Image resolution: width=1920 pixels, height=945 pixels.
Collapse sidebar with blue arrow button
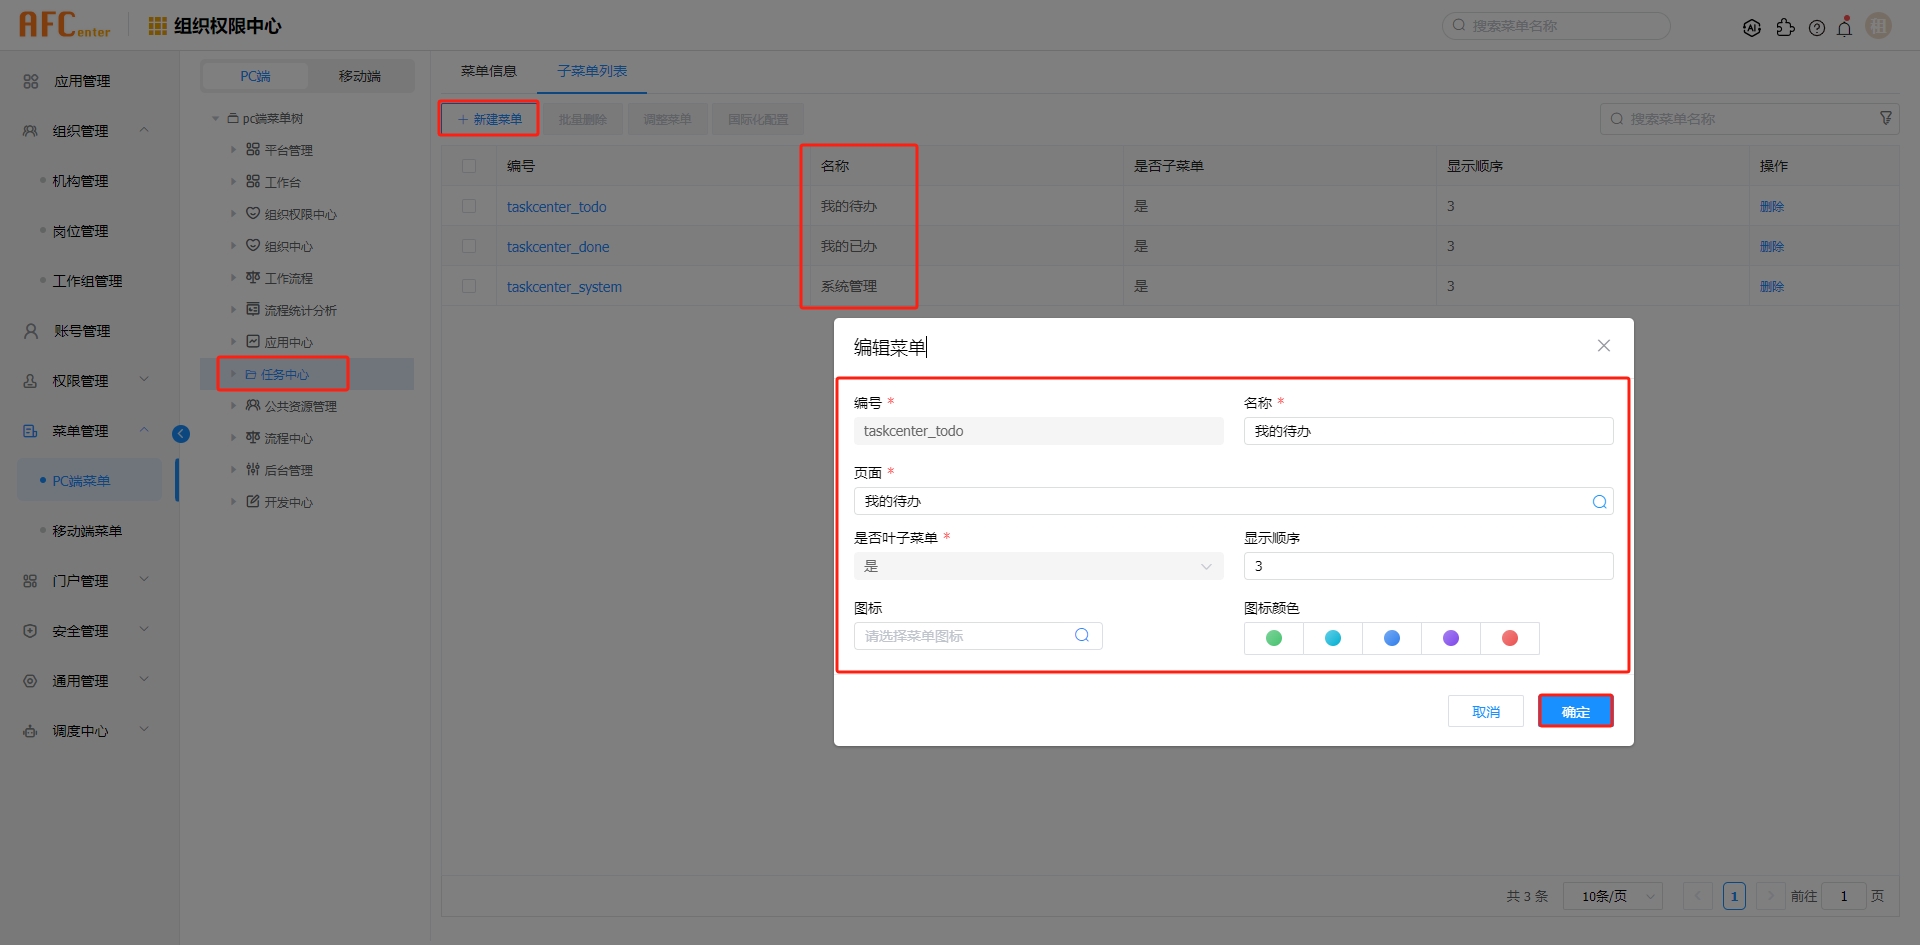(x=181, y=433)
